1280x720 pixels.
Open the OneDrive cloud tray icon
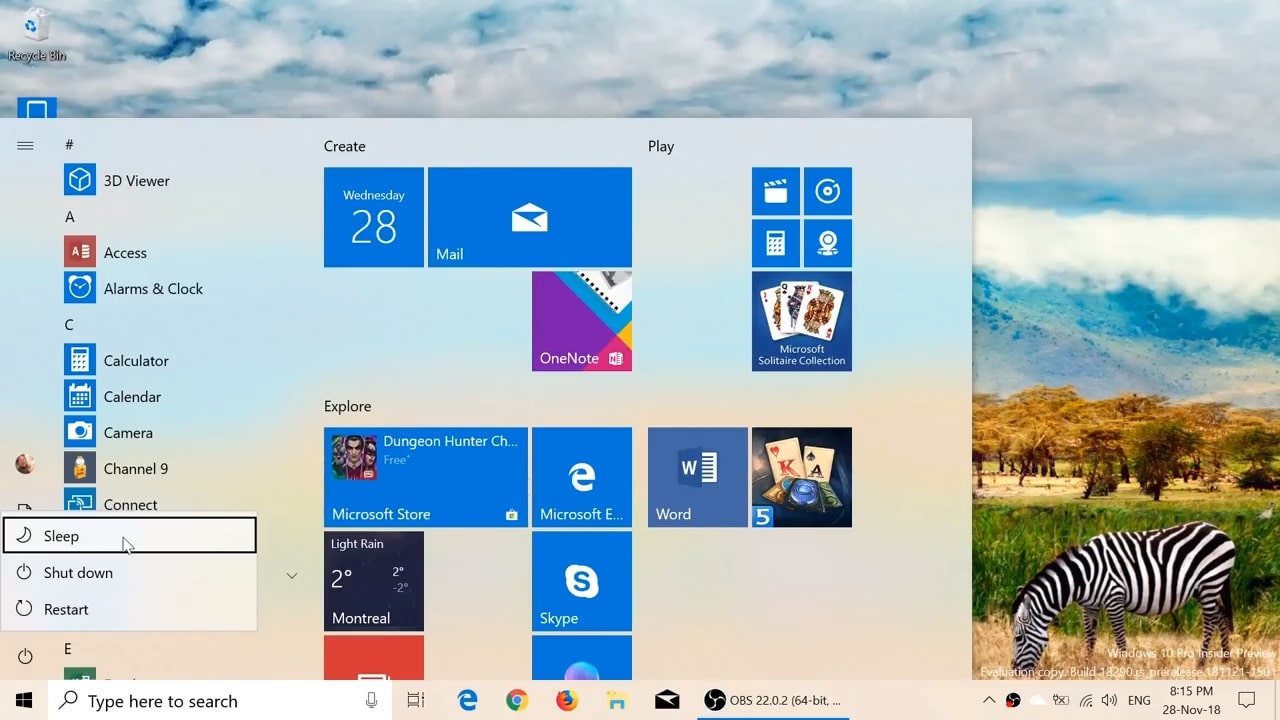pos(1037,700)
